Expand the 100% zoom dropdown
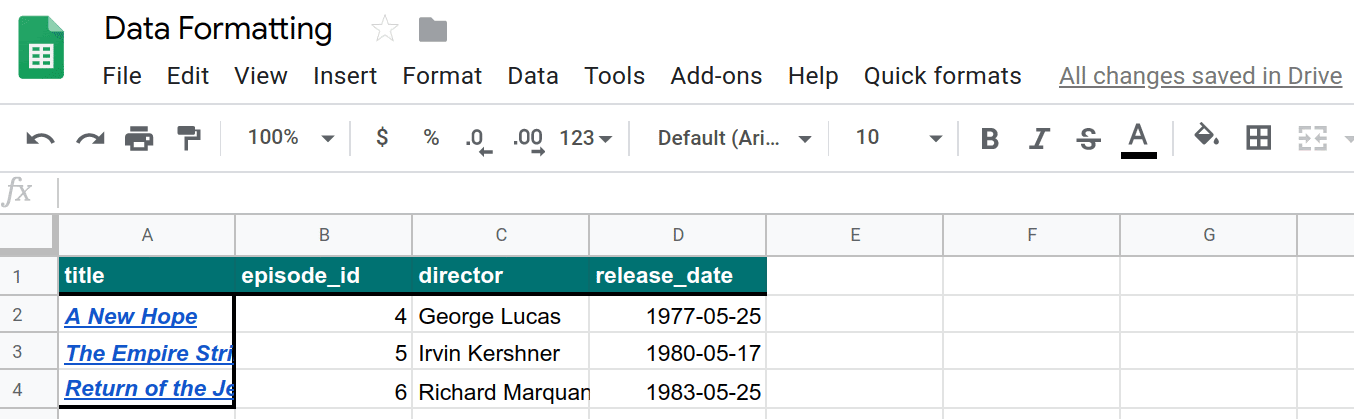The image size is (1354, 419). coord(290,138)
